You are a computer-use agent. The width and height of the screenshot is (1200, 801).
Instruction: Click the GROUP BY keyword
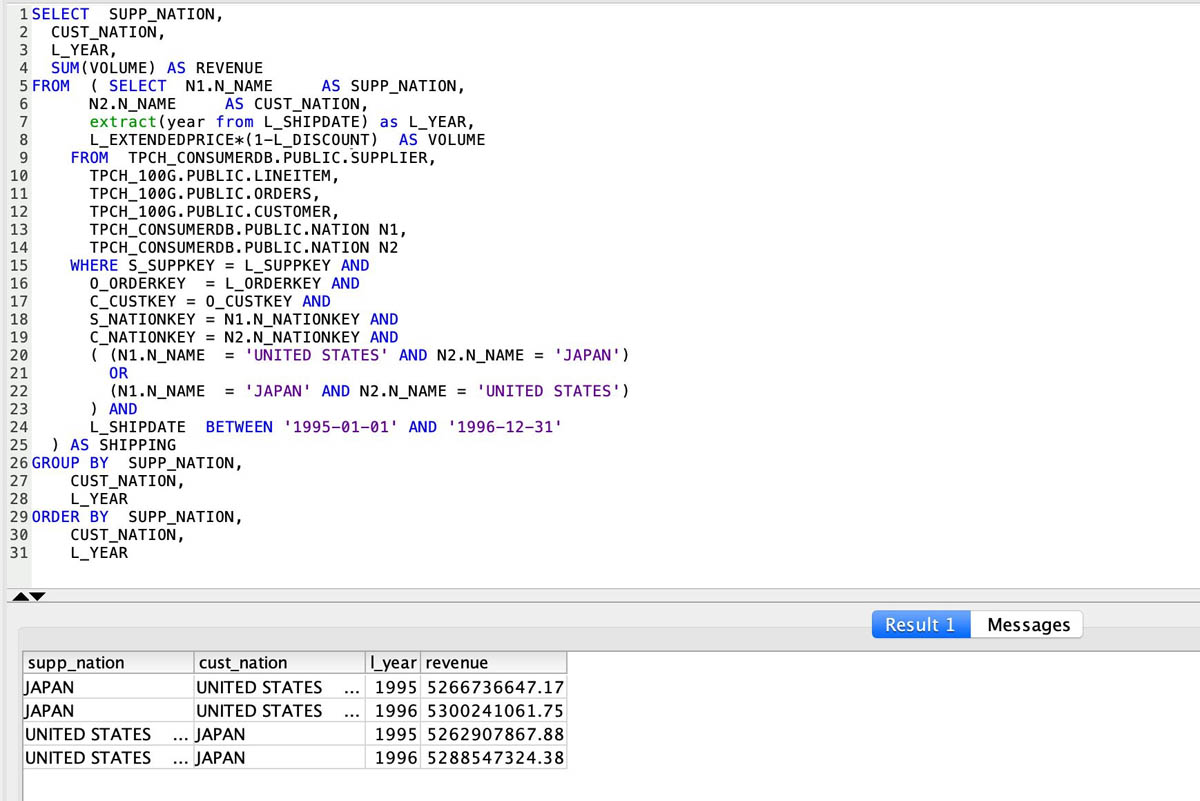pyautogui.click(x=70, y=464)
